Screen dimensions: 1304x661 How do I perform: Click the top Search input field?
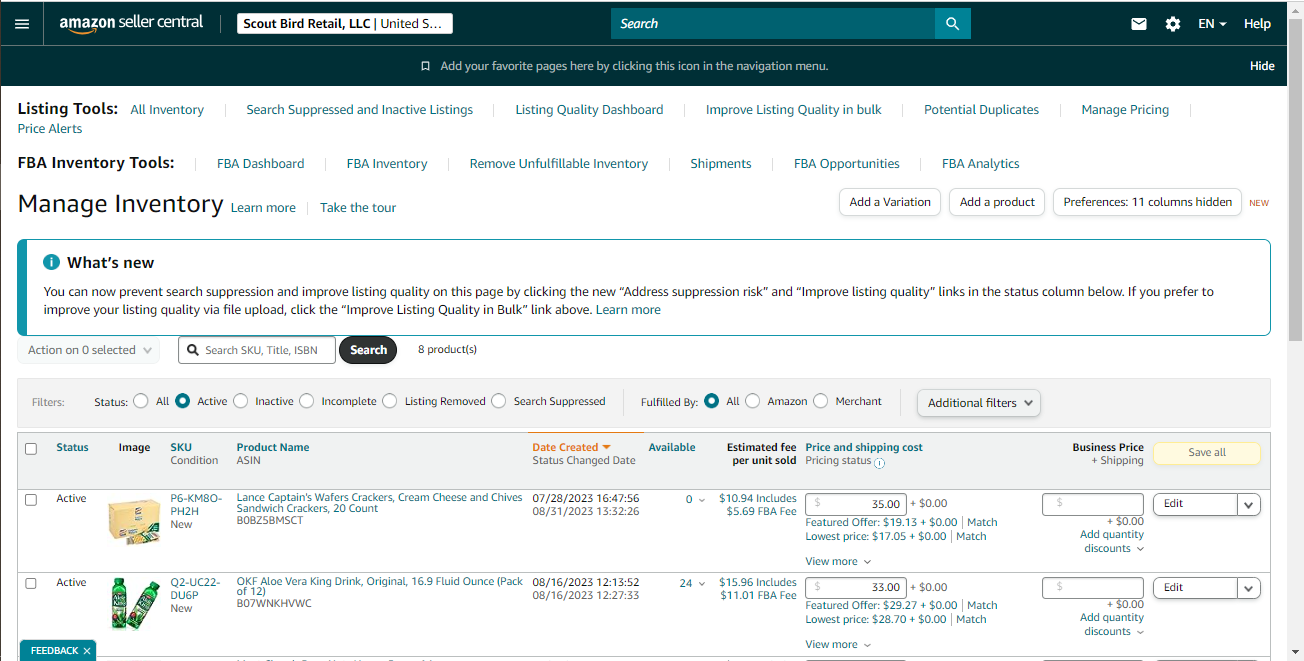(773, 23)
